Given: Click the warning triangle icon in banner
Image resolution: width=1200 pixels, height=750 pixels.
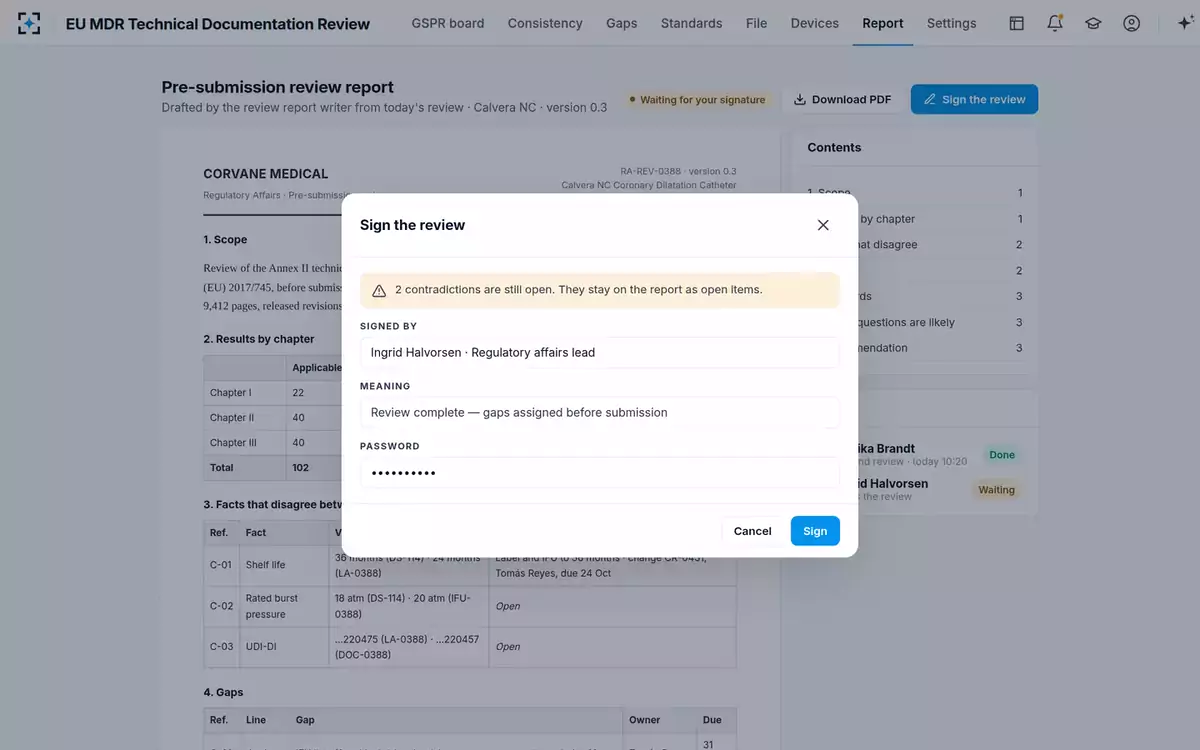Looking at the screenshot, I should pyautogui.click(x=379, y=290).
